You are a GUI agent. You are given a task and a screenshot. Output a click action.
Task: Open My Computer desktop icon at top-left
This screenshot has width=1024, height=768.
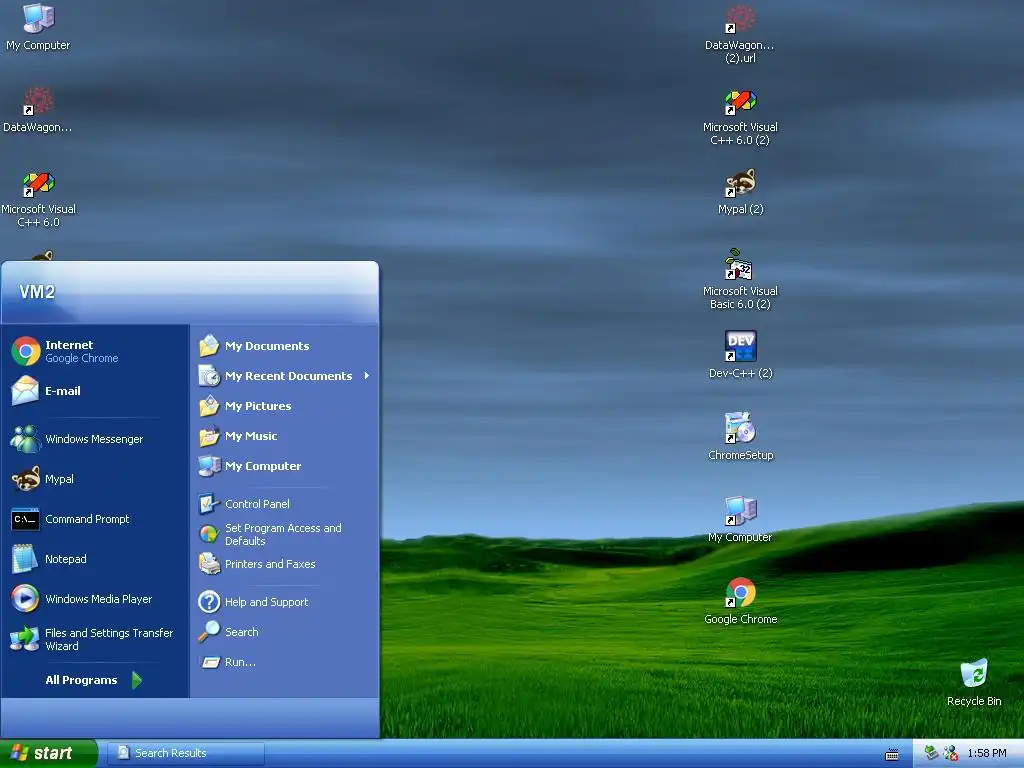tap(38, 27)
